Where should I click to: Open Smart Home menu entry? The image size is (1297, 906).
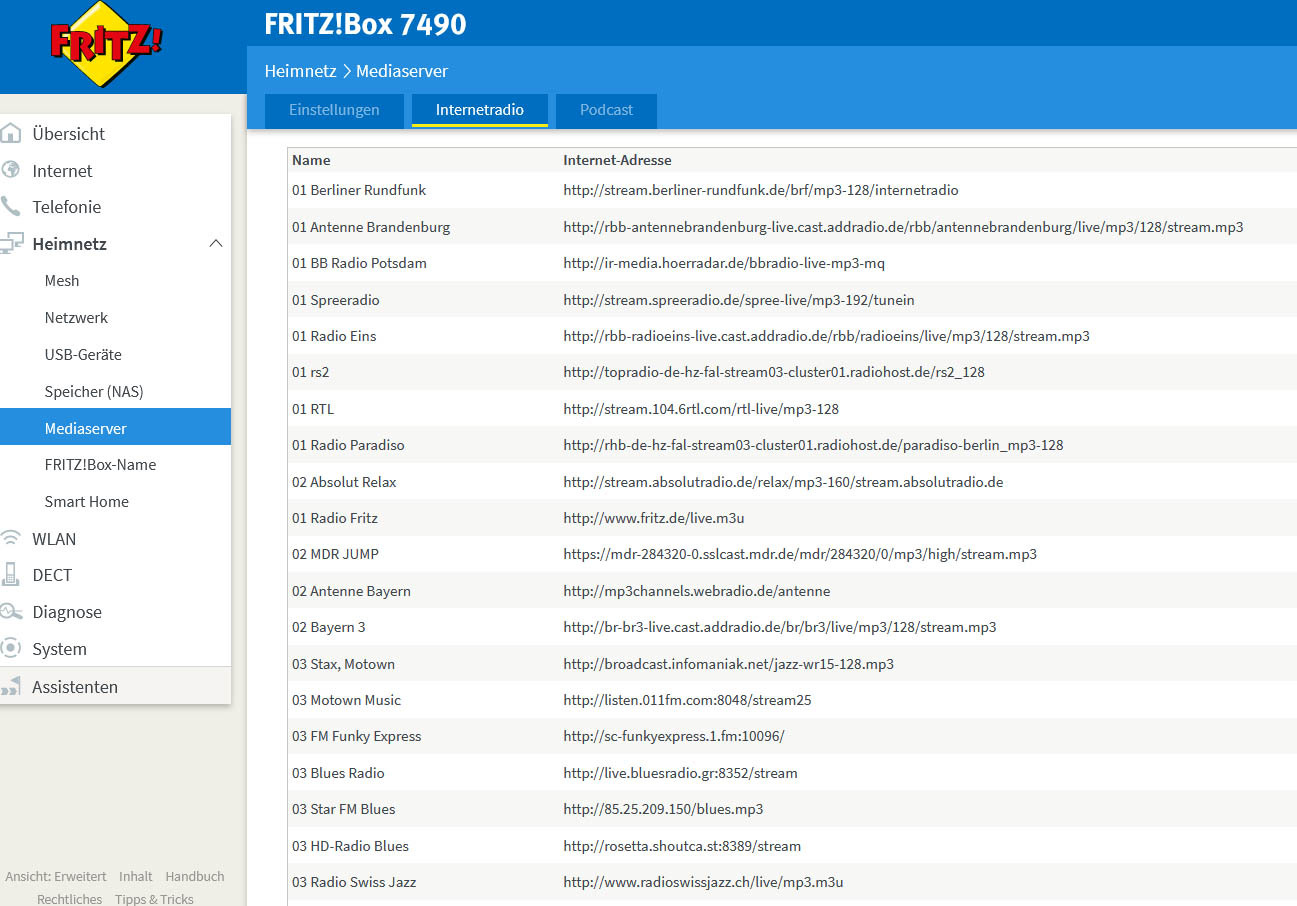pyautogui.click(x=86, y=501)
